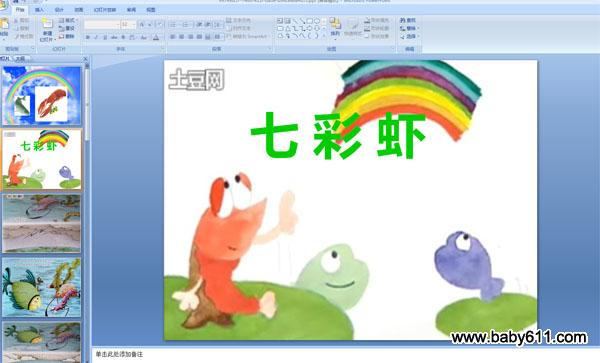This screenshot has width=600, height=363.
Task: Open the Slide Show (幻灯片放映) ribbon tab
Action: pyautogui.click(x=105, y=10)
